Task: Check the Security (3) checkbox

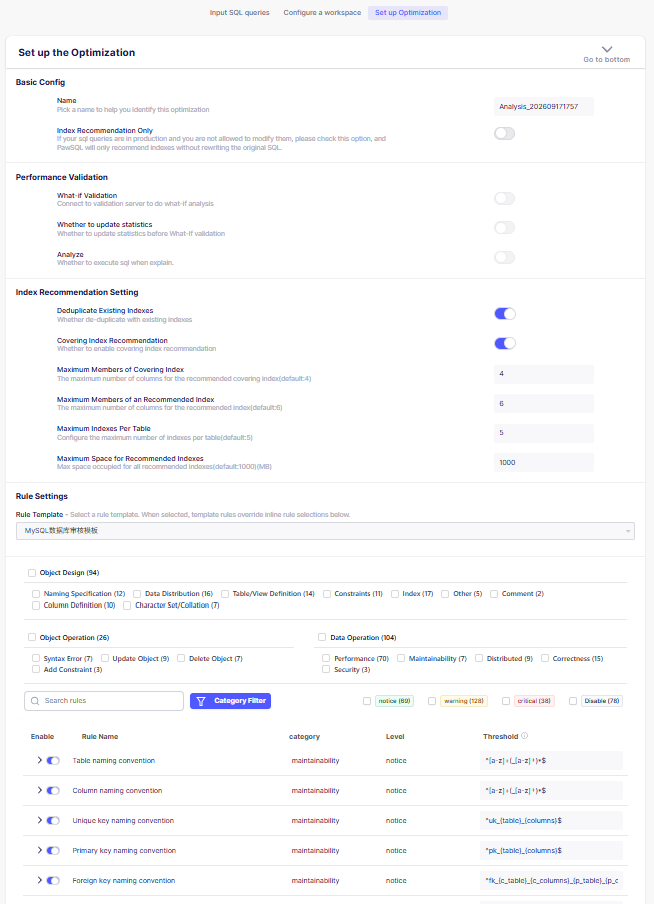Action: point(326,669)
